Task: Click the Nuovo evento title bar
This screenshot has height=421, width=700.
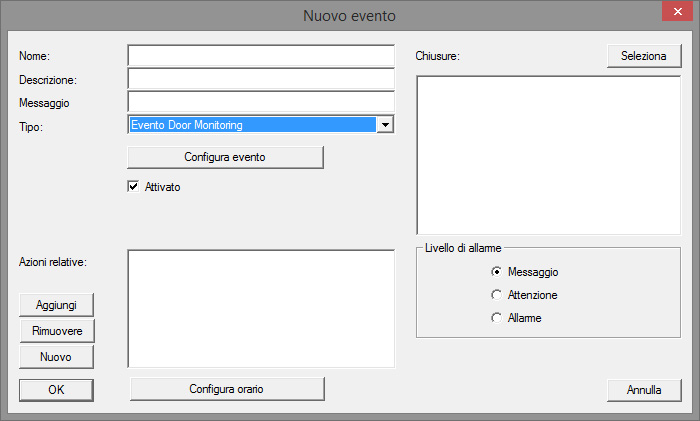Action: click(x=349, y=16)
